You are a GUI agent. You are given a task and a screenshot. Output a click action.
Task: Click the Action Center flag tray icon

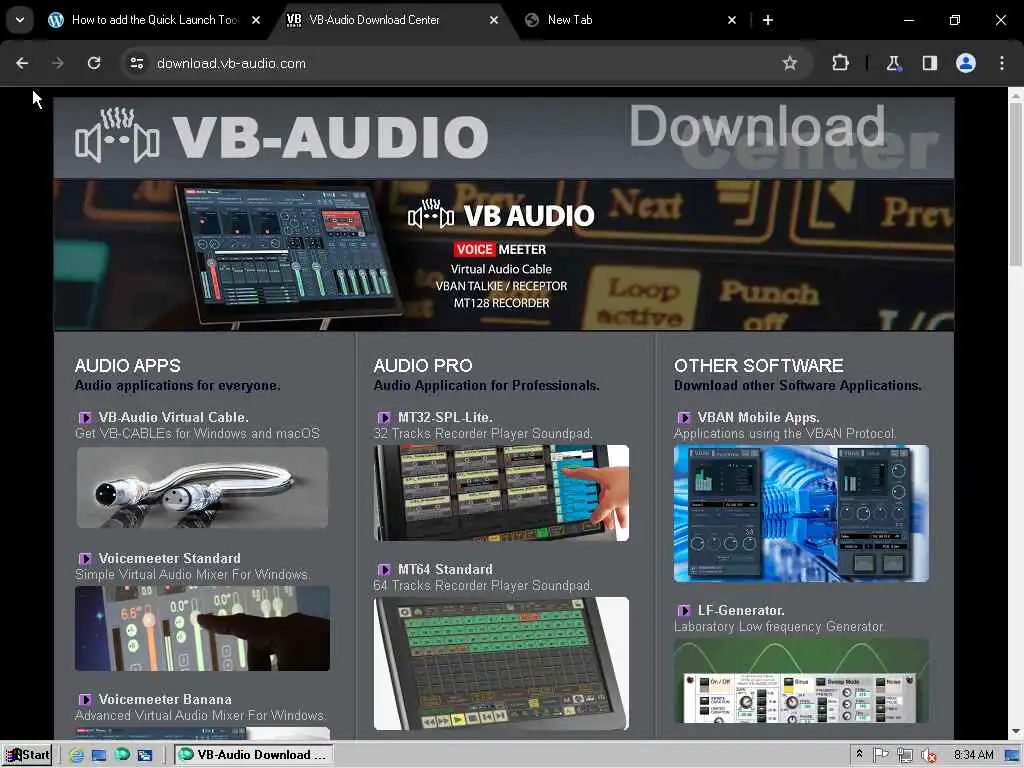click(x=880, y=755)
